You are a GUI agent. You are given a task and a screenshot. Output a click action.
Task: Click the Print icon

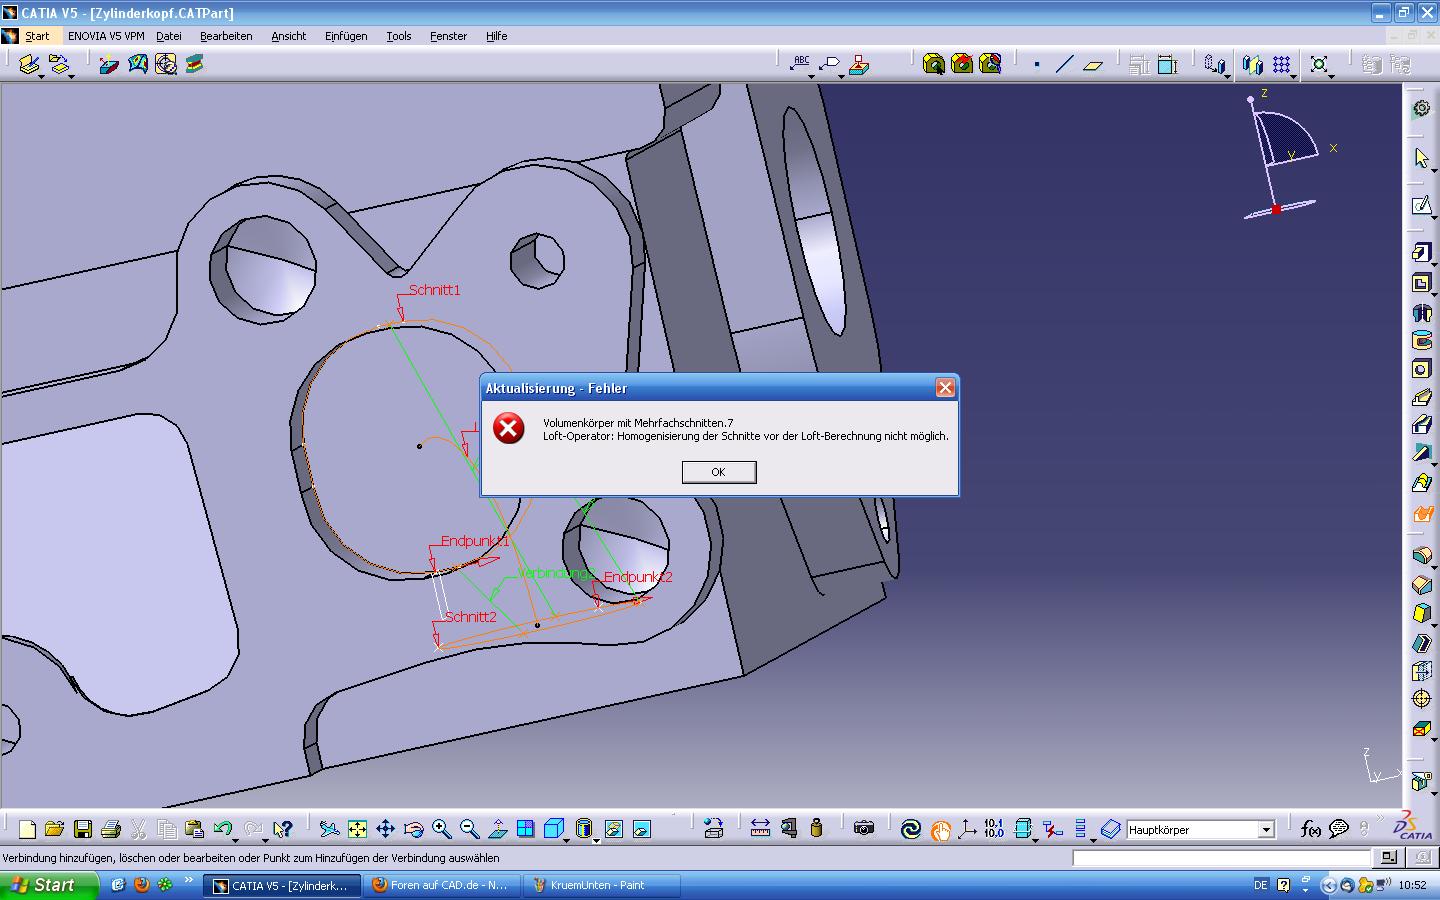pyautogui.click(x=110, y=829)
